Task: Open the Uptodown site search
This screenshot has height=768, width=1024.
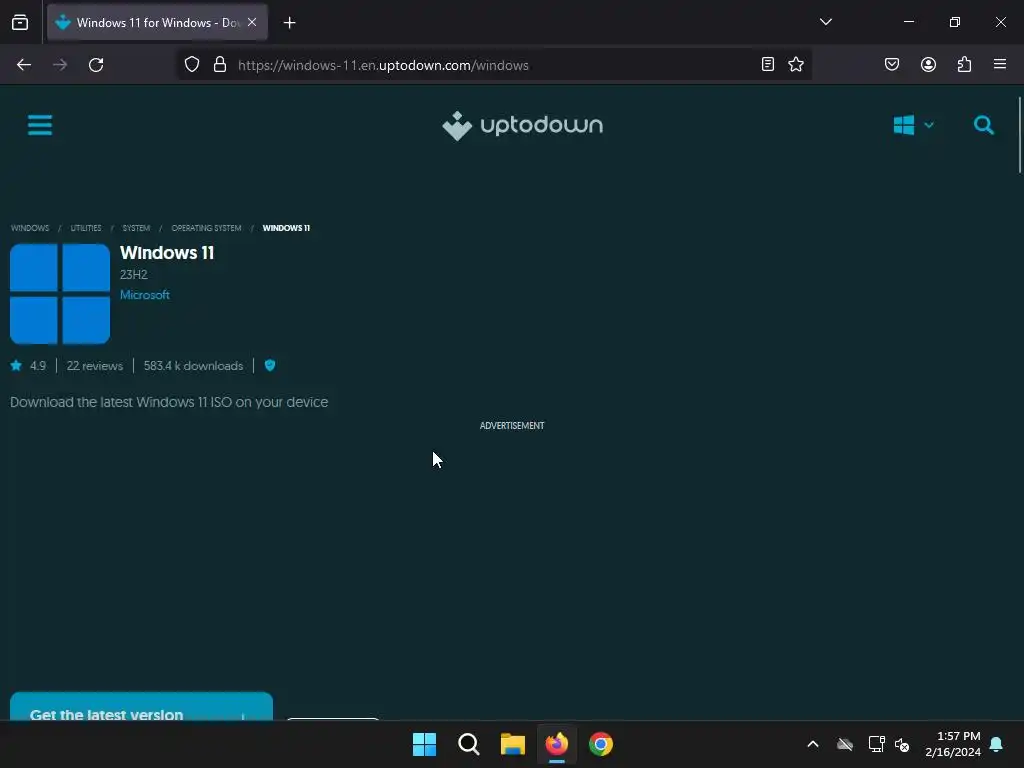Action: [x=984, y=125]
